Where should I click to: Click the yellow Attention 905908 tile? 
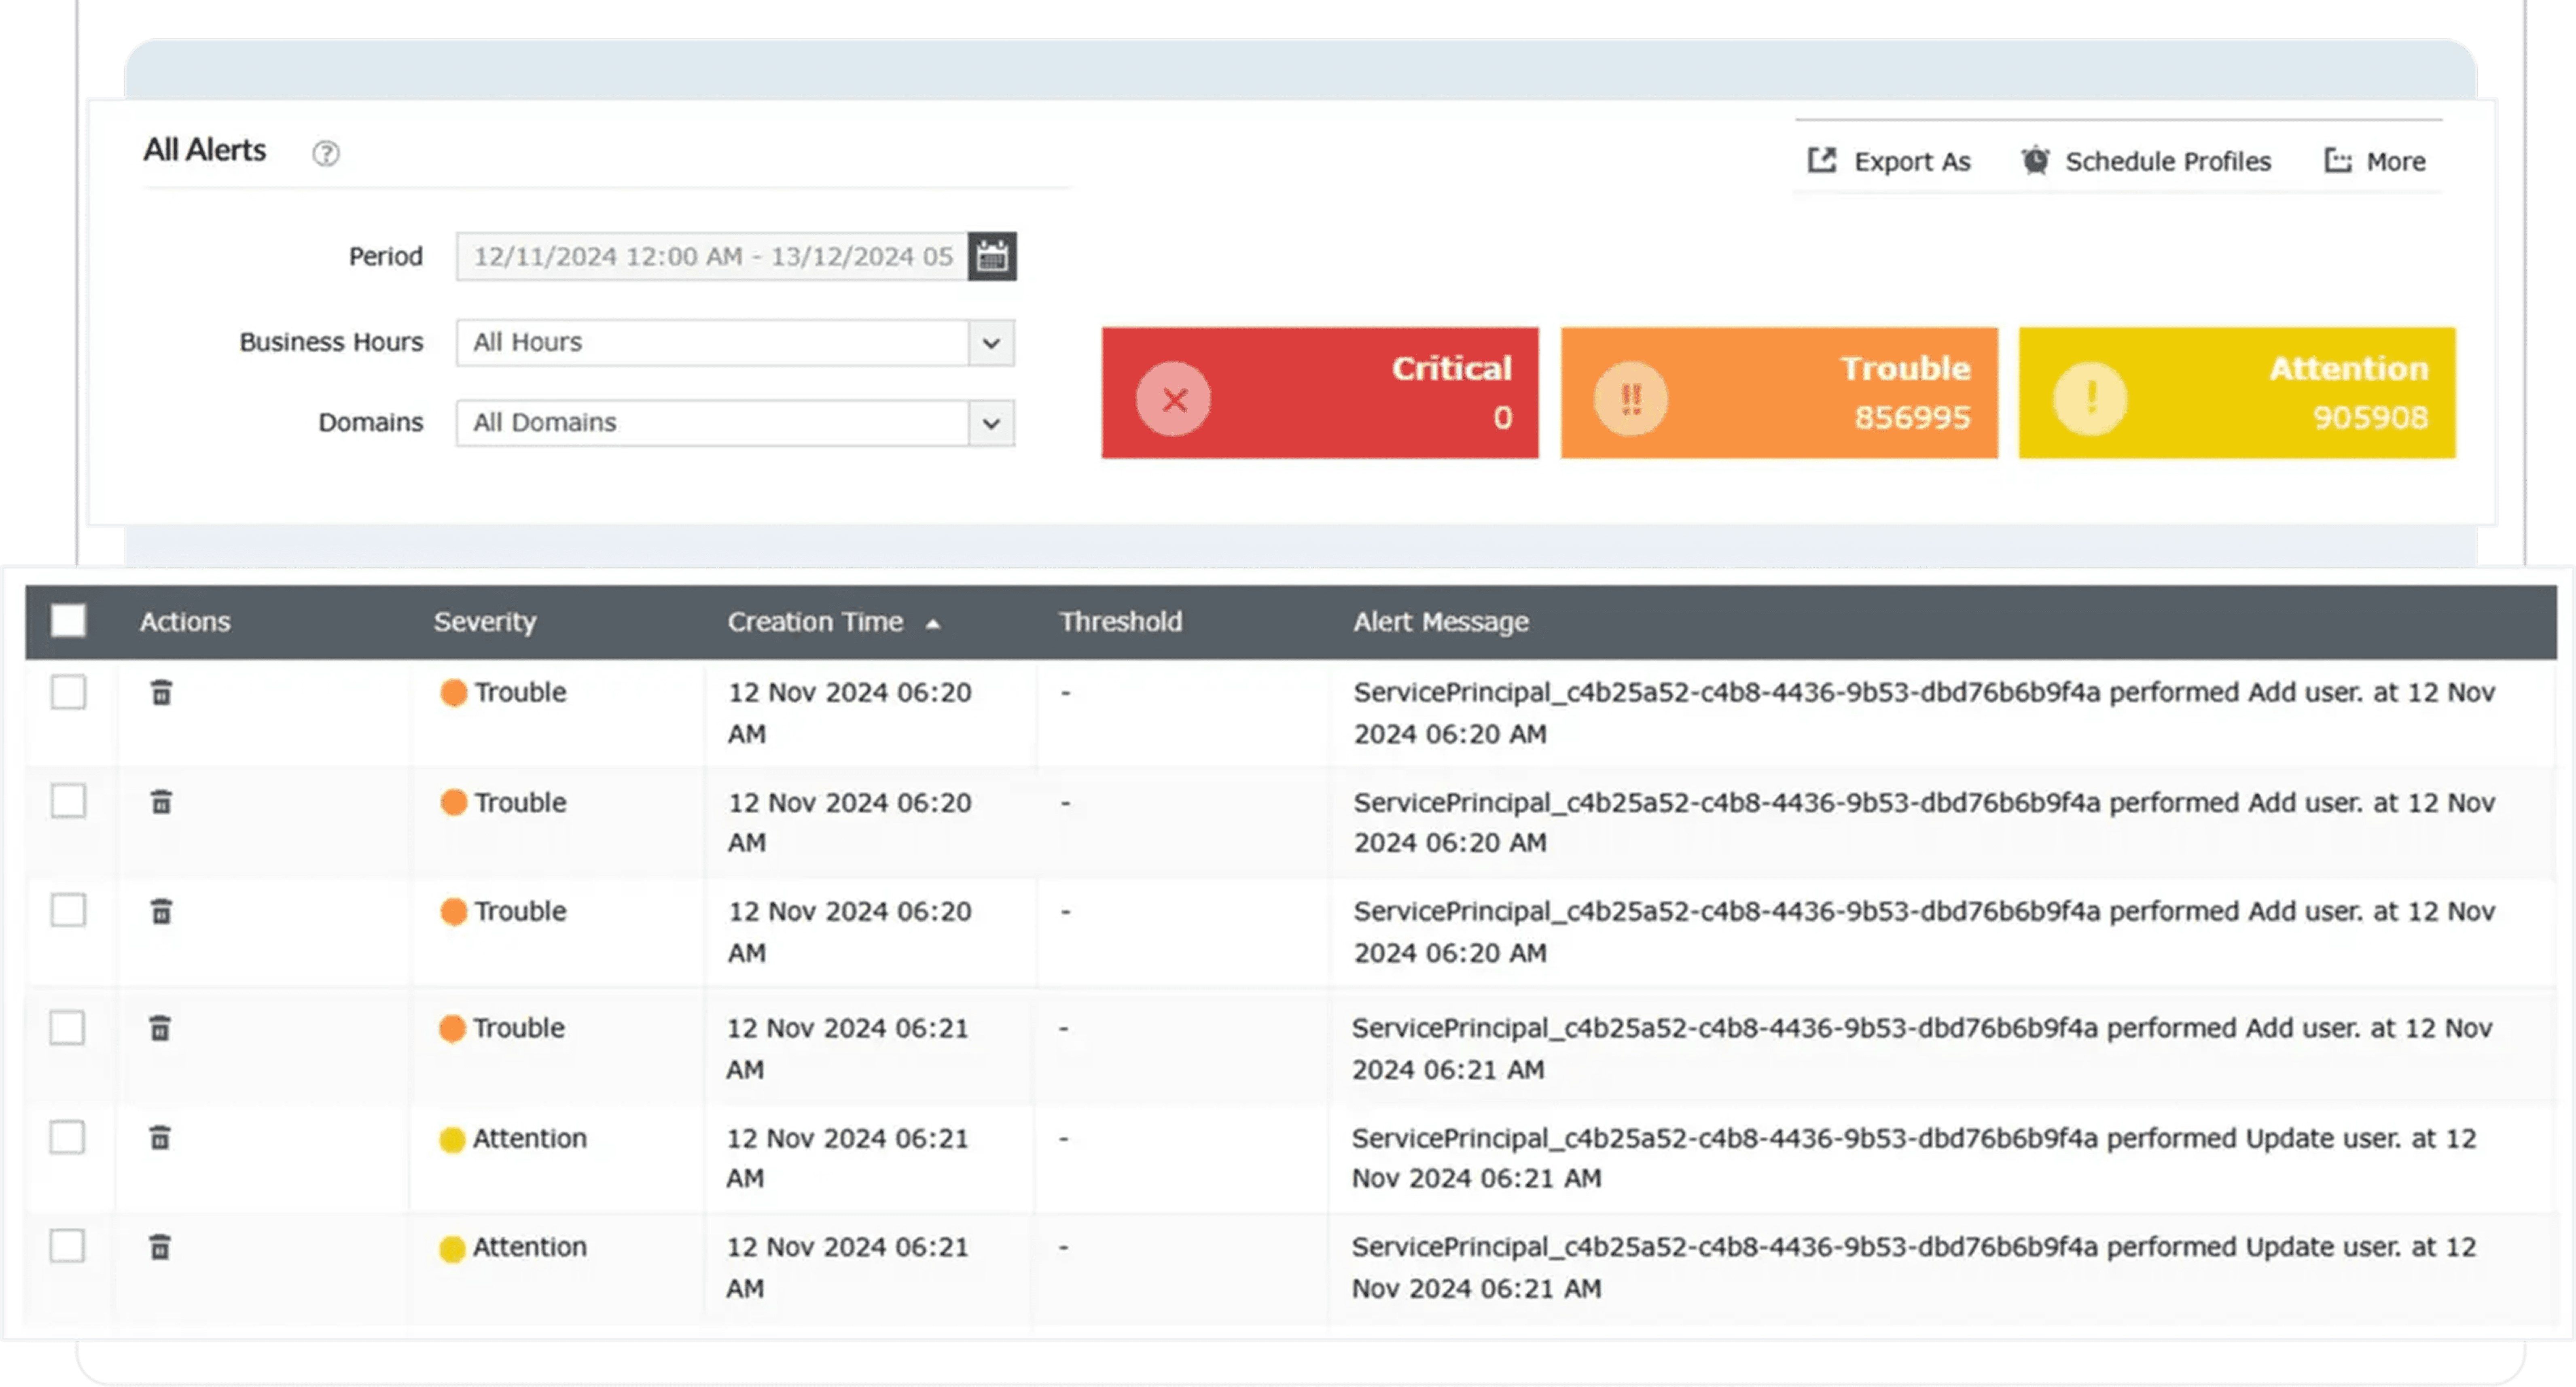coord(2236,393)
